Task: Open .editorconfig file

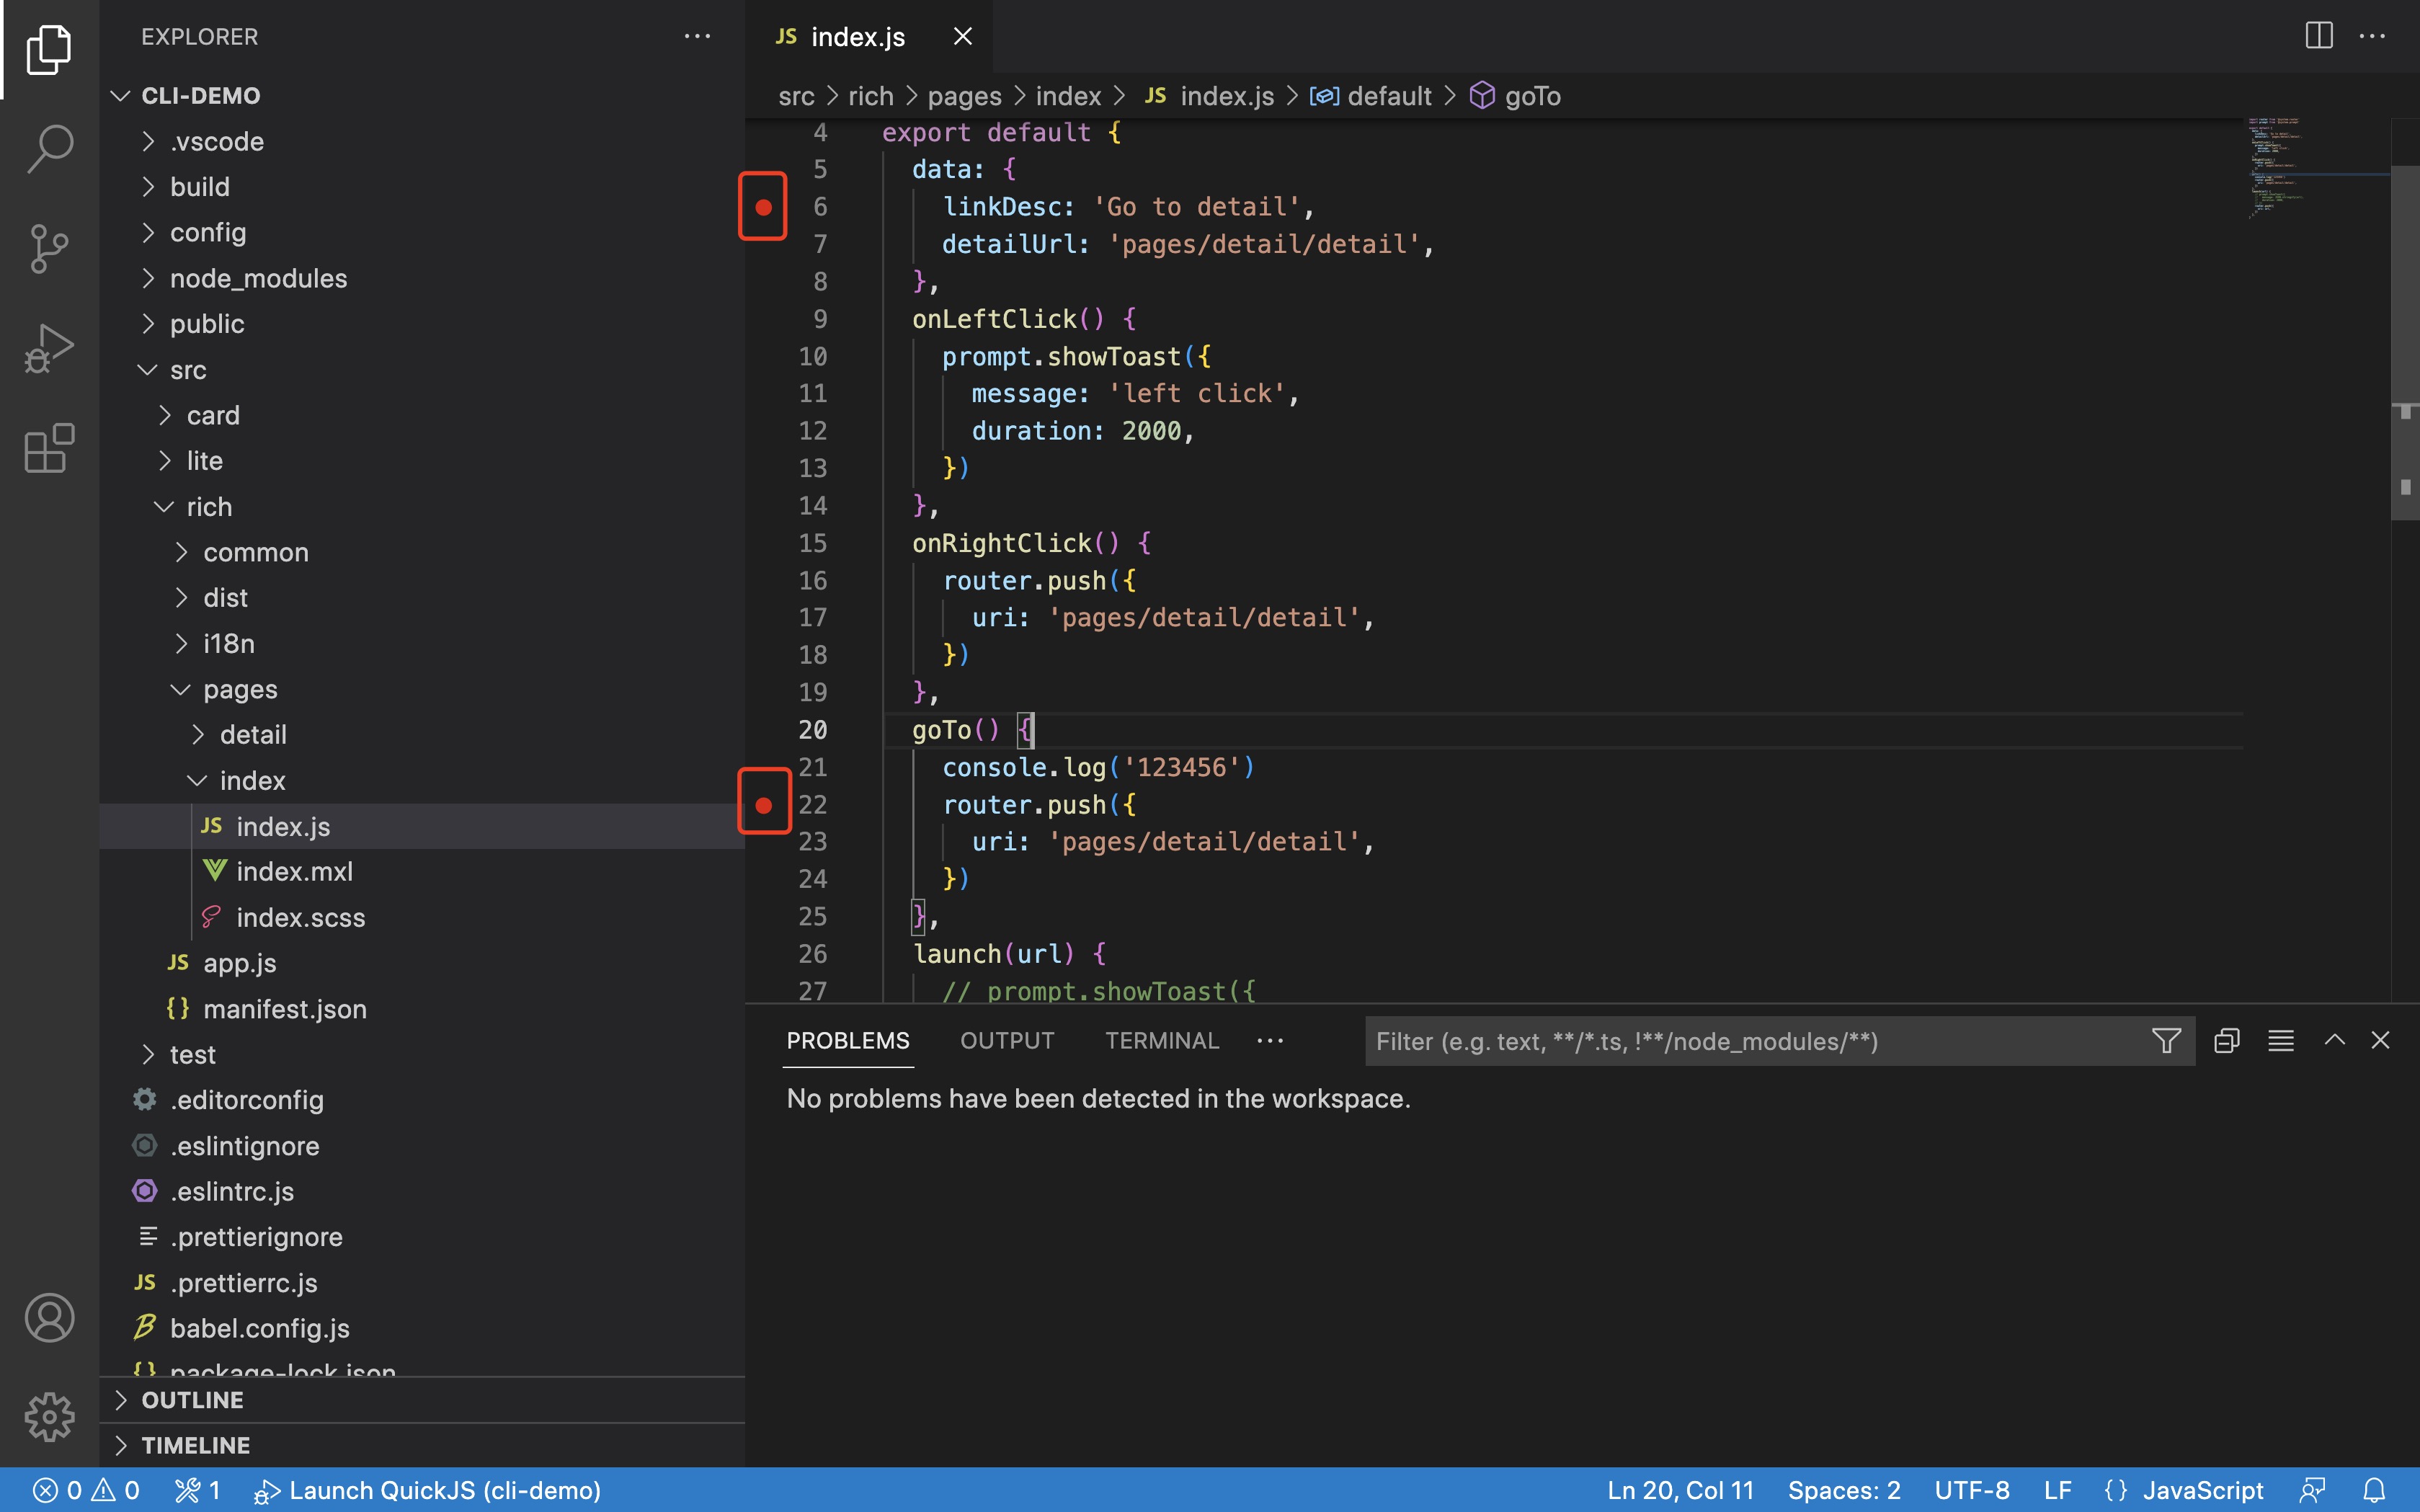Action: pyautogui.click(x=422, y=1100)
